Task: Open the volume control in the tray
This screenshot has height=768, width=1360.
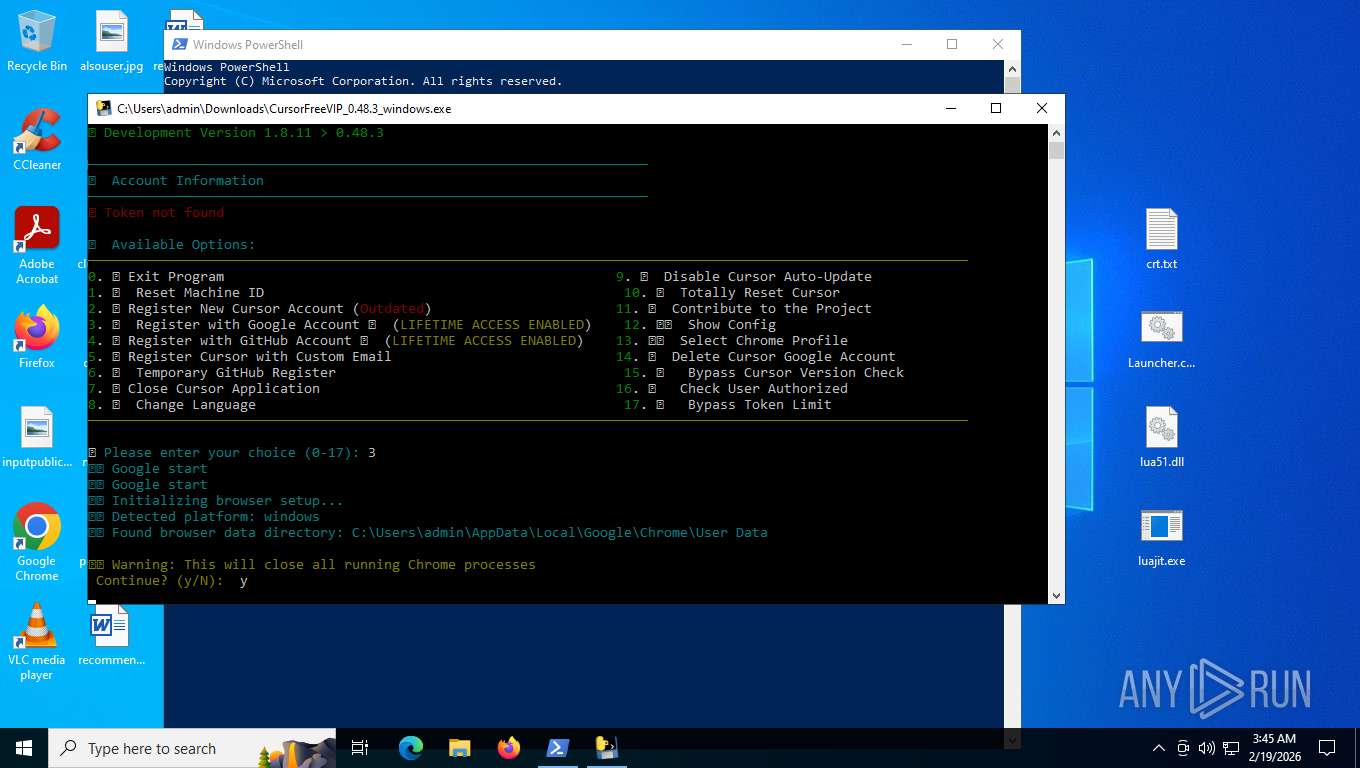Action: tap(1206, 748)
